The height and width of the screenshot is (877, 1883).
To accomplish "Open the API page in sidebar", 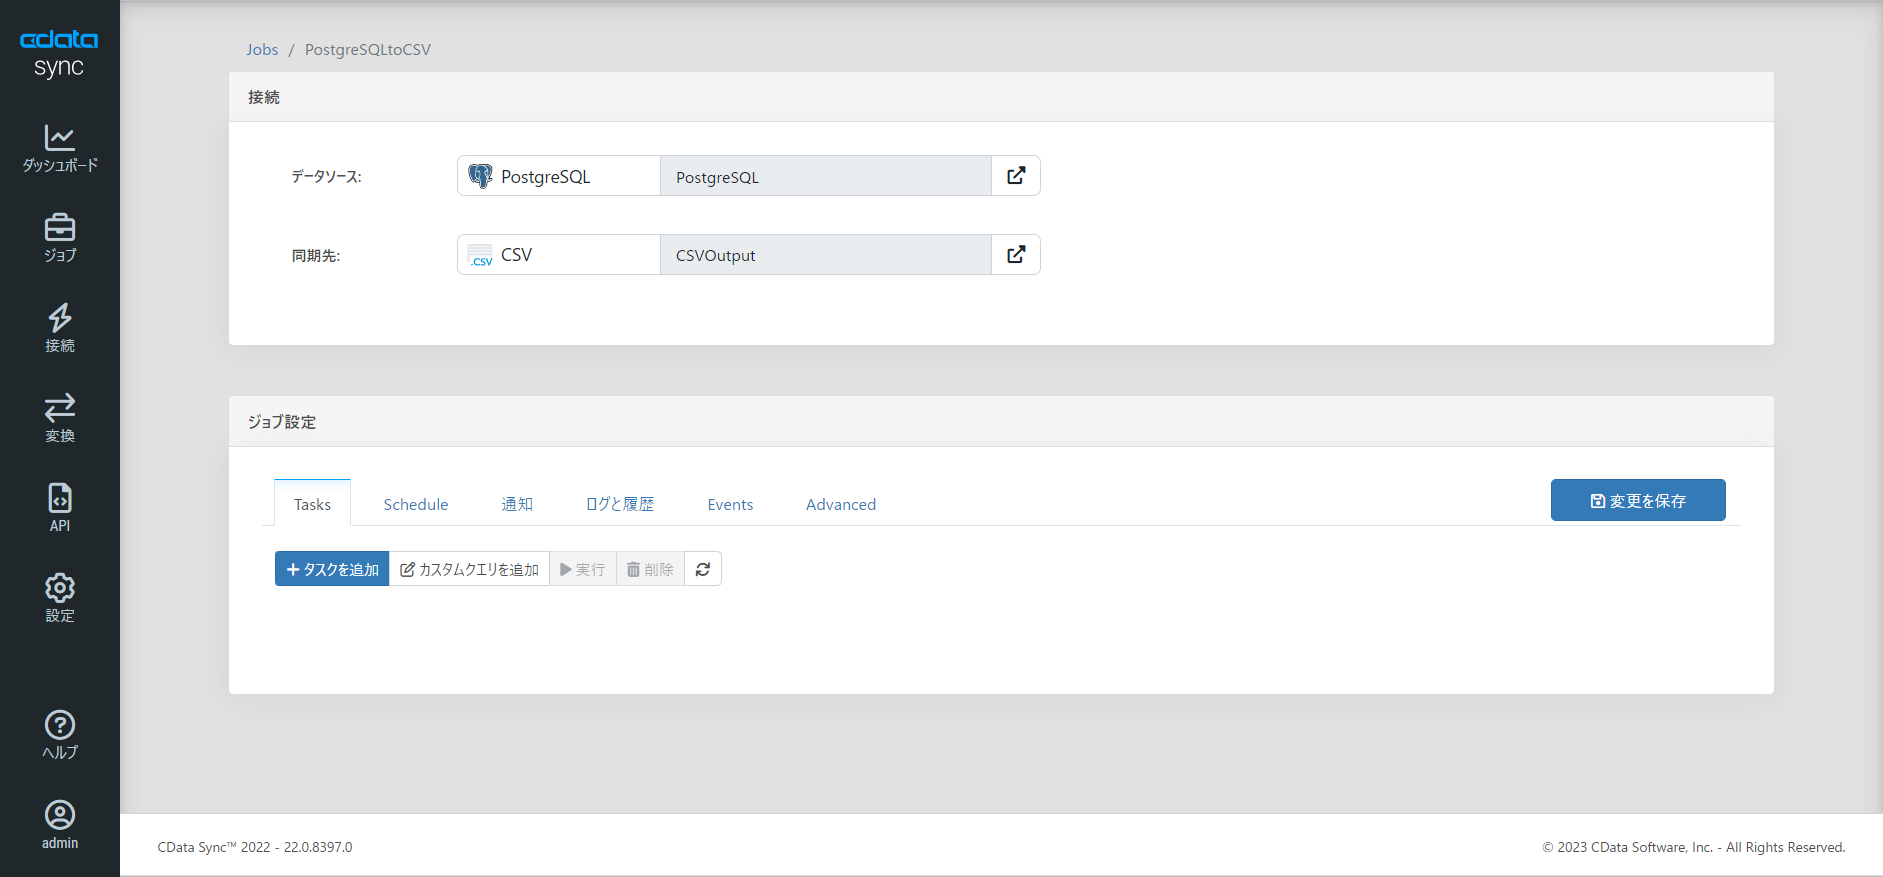I will point(60,508).
